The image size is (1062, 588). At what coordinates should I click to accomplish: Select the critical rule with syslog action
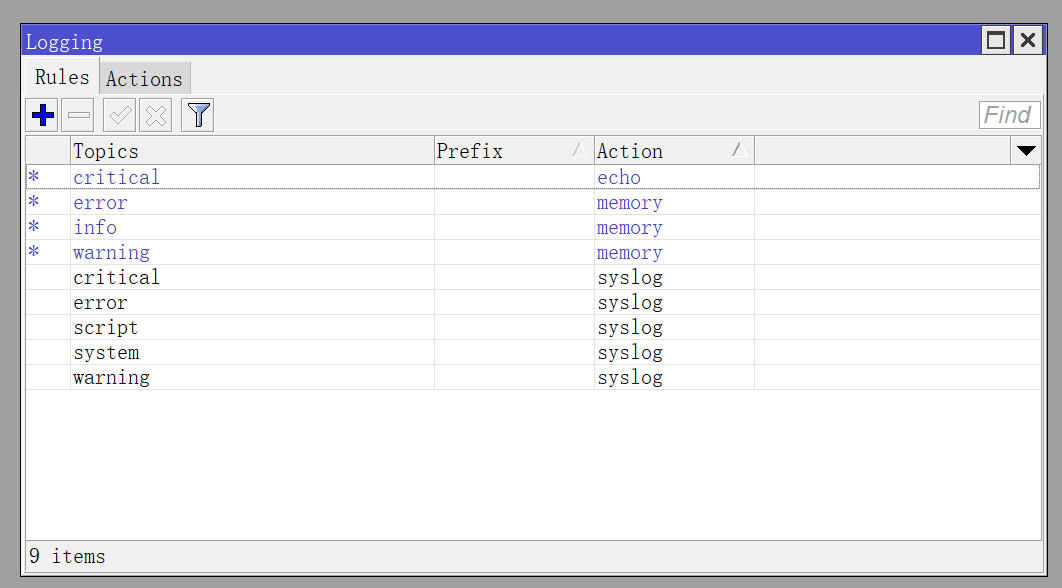pos(533,278)
